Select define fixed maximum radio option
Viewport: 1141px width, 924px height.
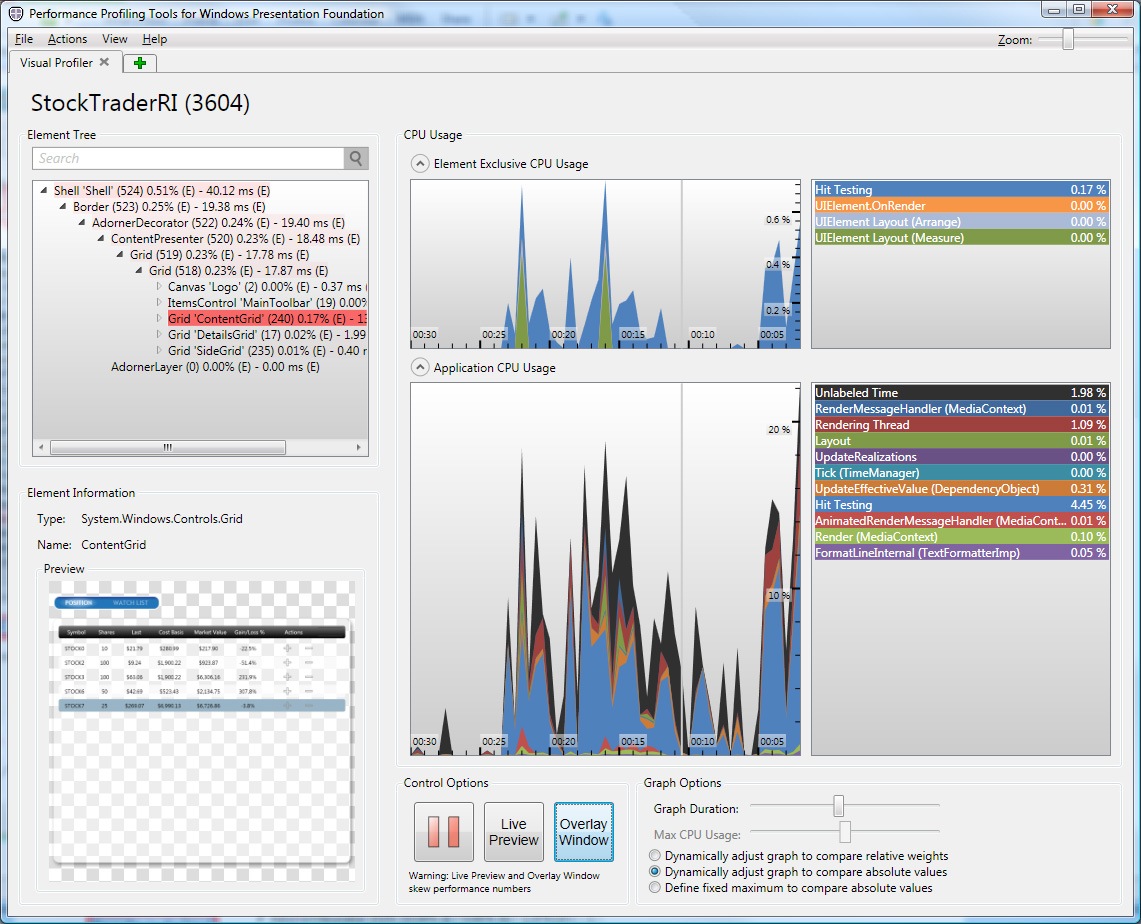click(x=655, y=888)
